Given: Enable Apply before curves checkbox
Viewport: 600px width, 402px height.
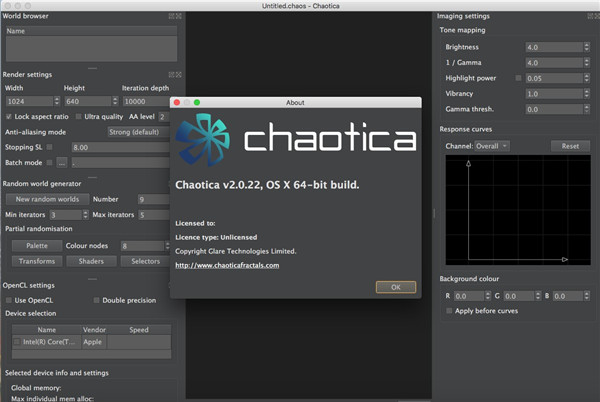Looking at the screenshot, I should pos(449,311).
